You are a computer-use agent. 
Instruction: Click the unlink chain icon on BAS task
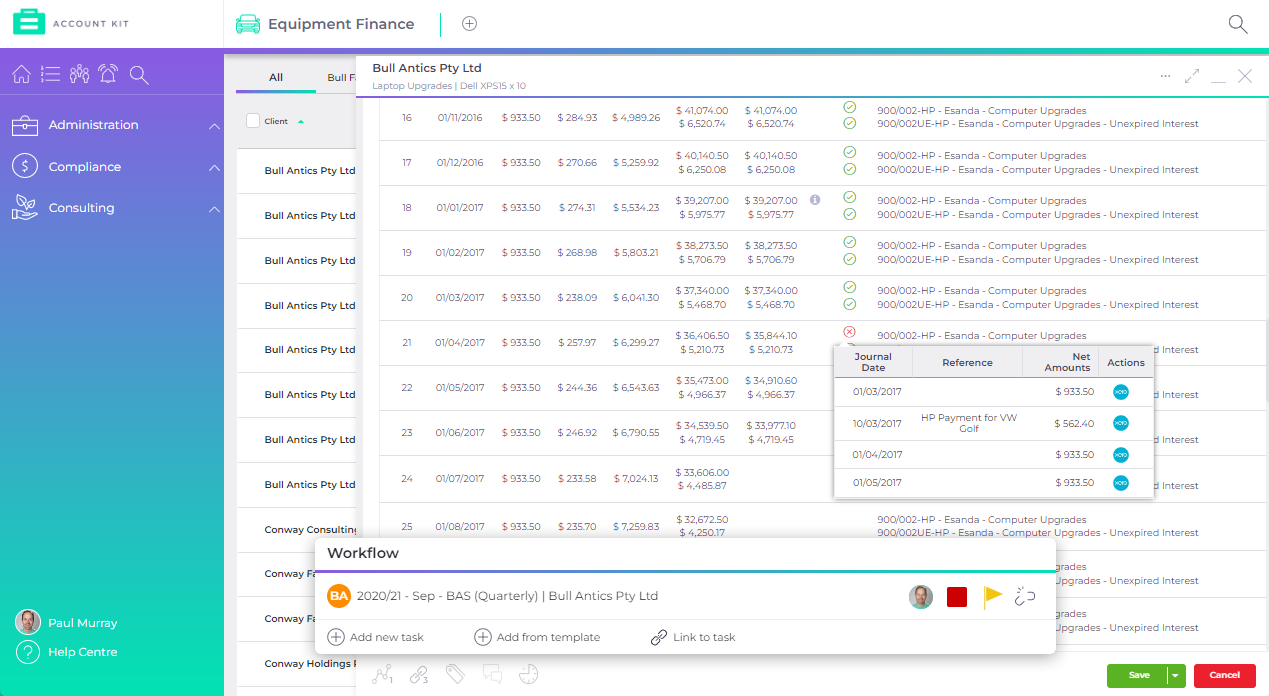pyautogui.click(x=1025, y=597)
